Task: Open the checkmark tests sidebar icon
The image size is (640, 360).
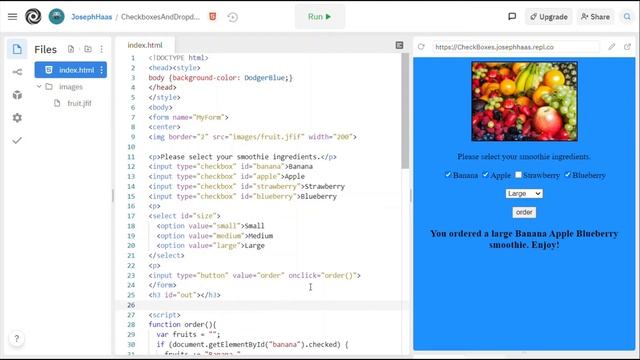Action: [17, 141]
